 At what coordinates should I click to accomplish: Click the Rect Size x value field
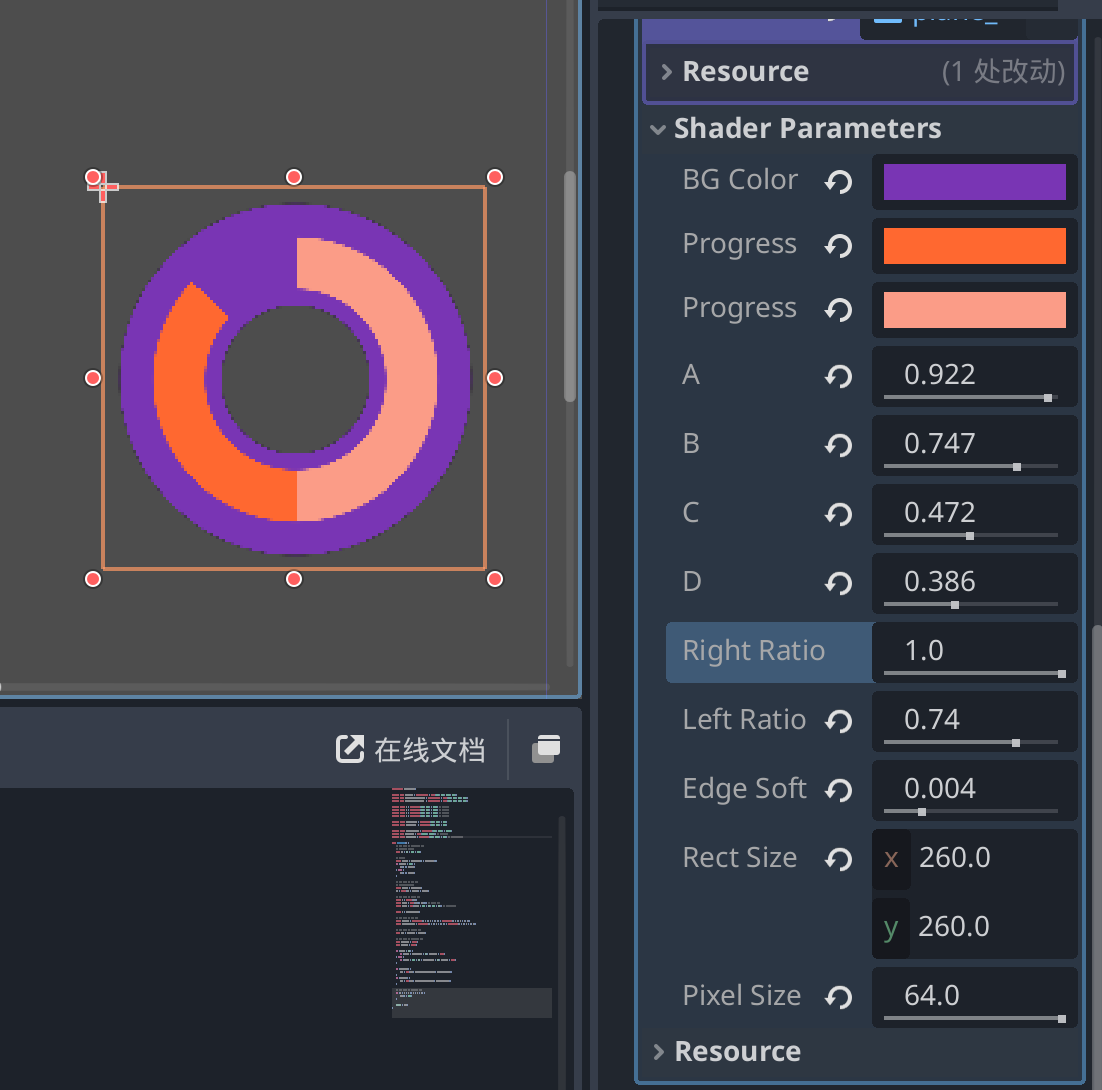[x=974, y=858]
